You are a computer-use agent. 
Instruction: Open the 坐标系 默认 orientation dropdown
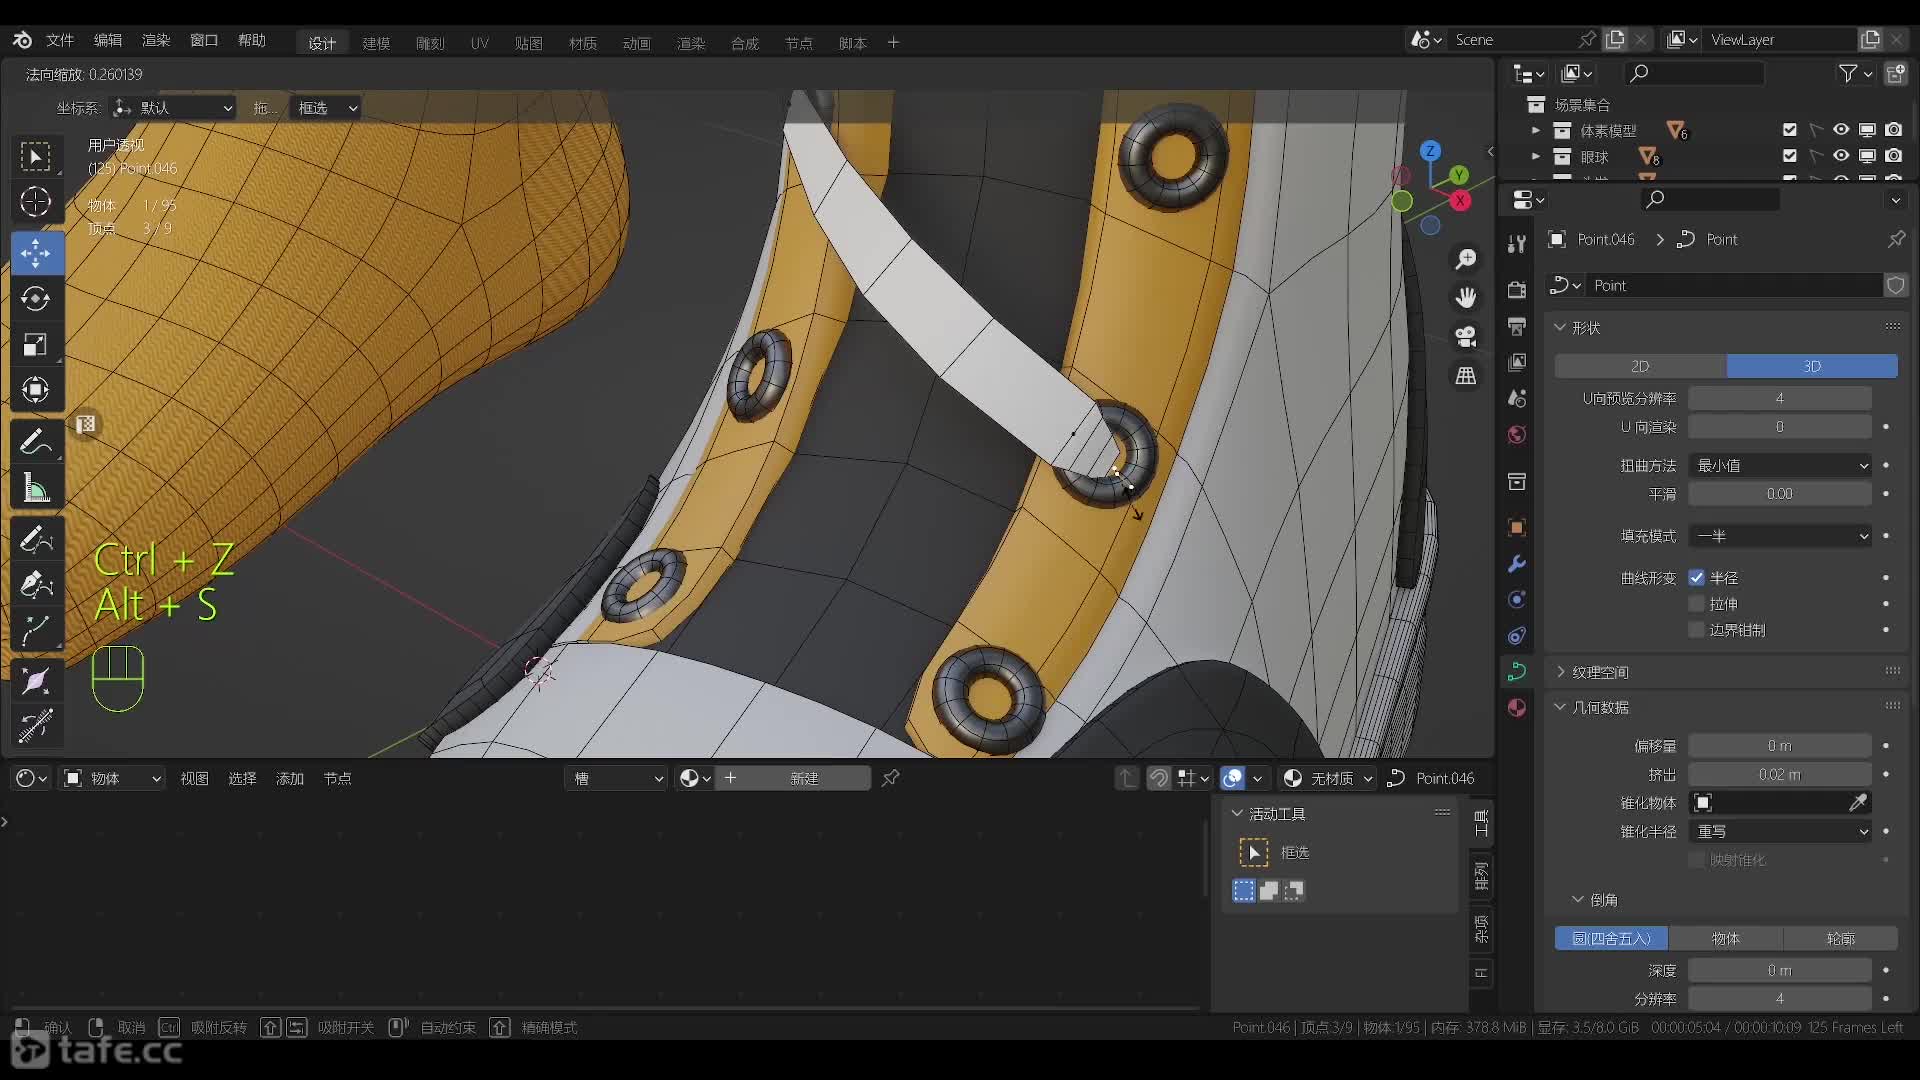point(173,108)
